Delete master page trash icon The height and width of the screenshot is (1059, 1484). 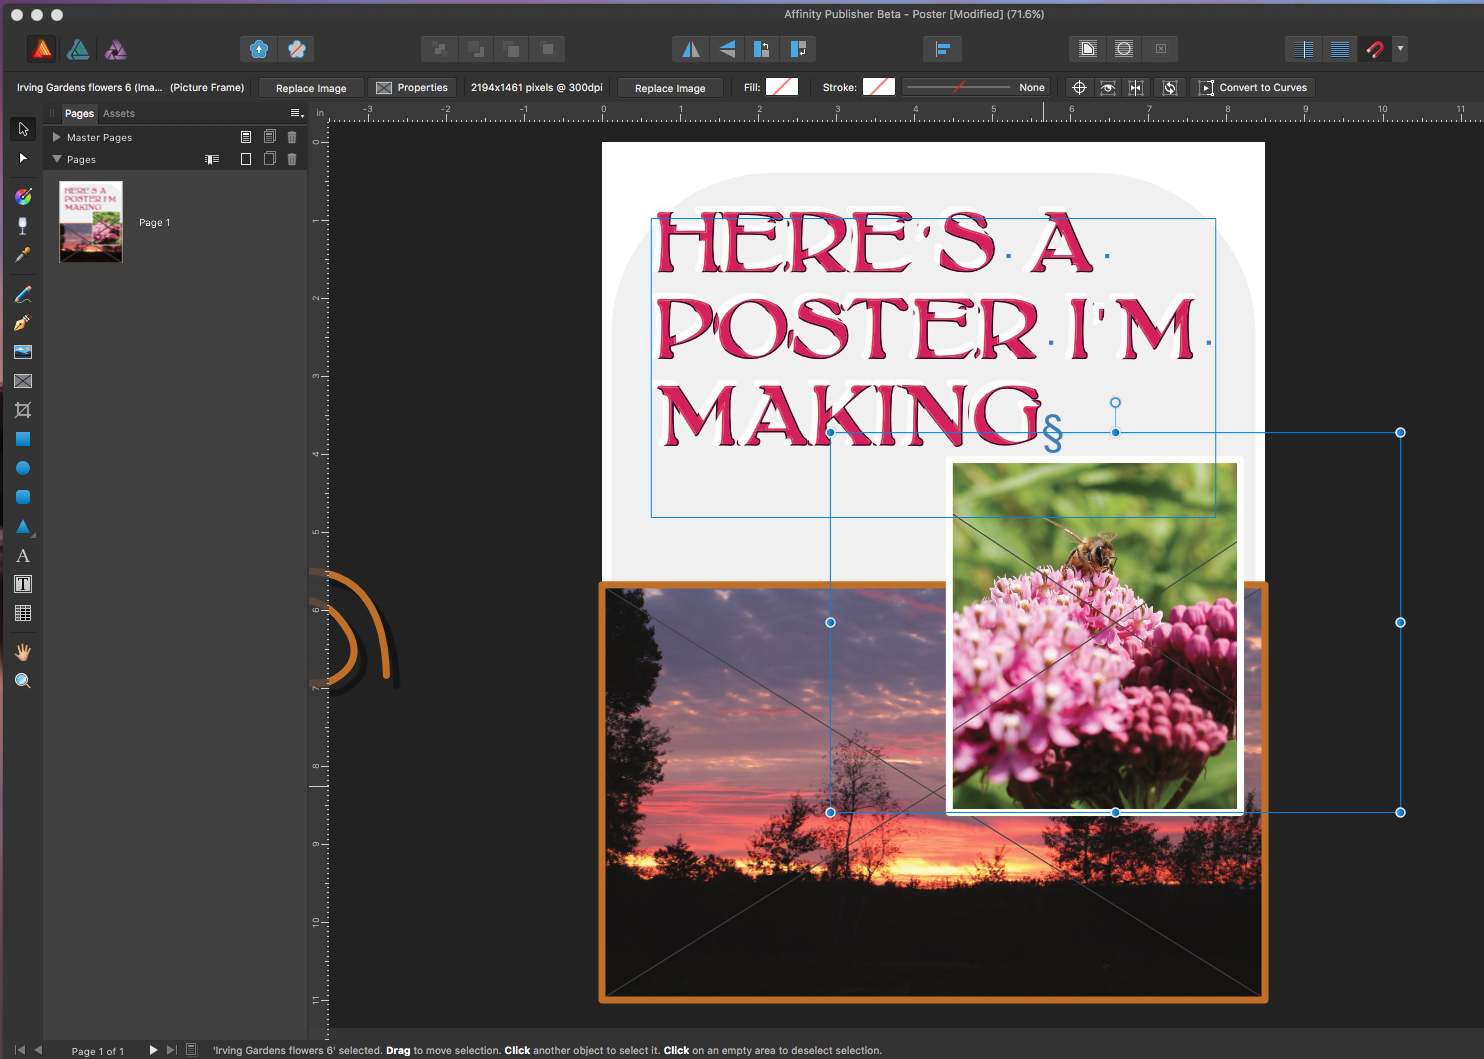pyautogui.click(x=292, y=137)
